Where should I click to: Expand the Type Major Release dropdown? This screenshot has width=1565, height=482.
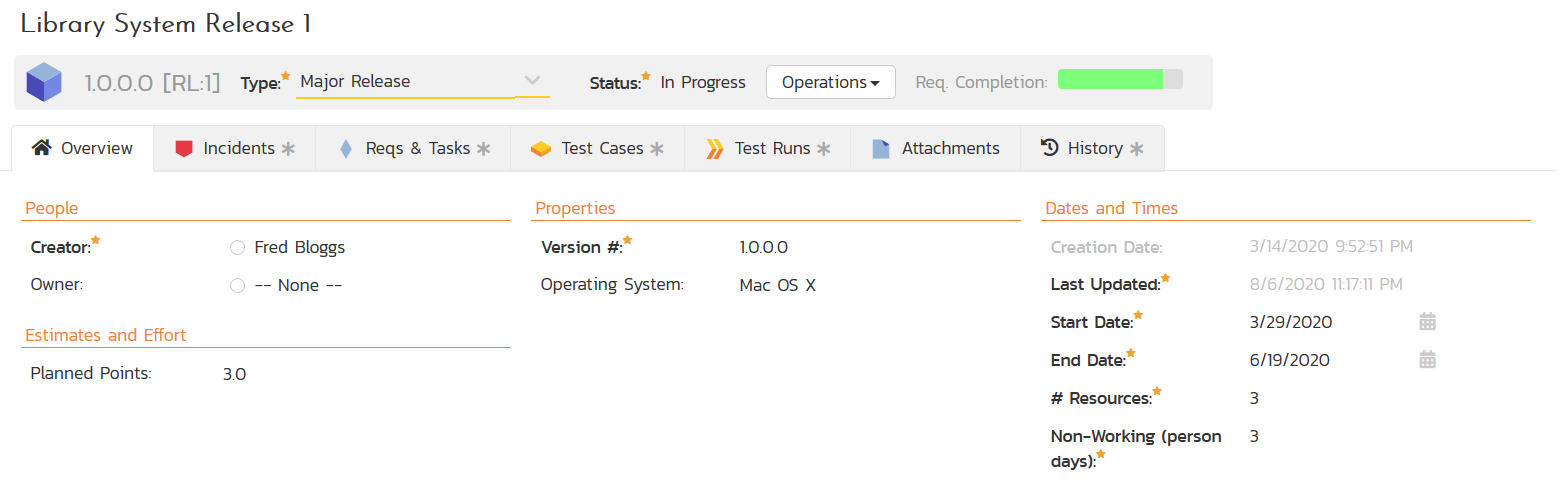[532, 81]
